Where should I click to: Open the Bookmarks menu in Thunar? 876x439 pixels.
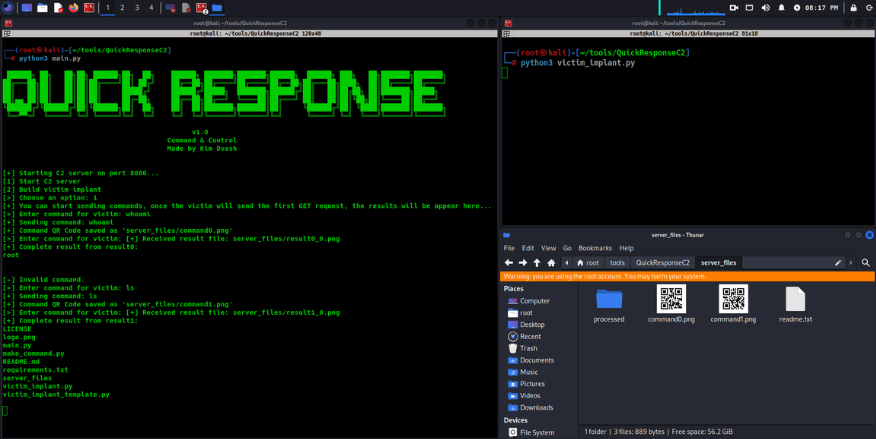pos(594,248)
